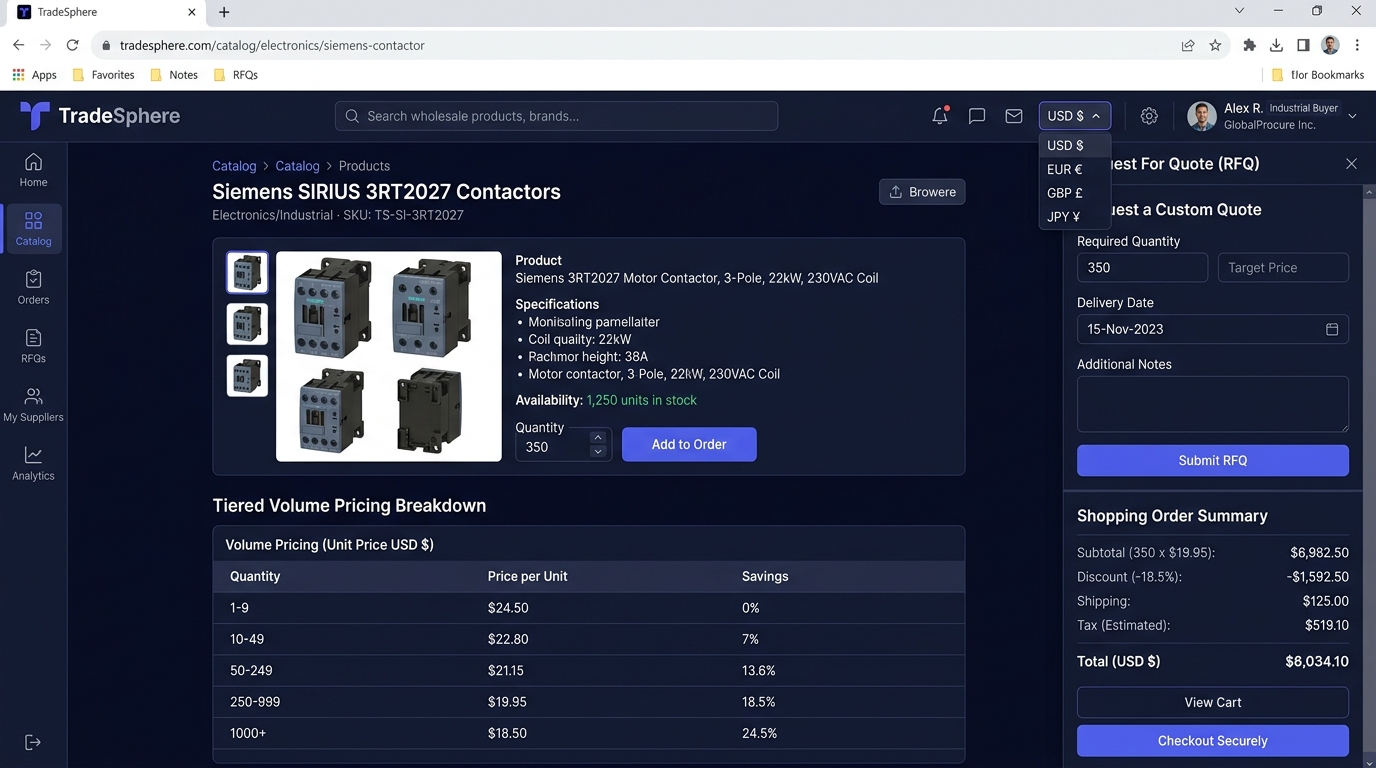The height and width of the screenshot is (768, 1376).
Task: Click the Browere button
Action: pyautogui.click(x=922, y=192)
